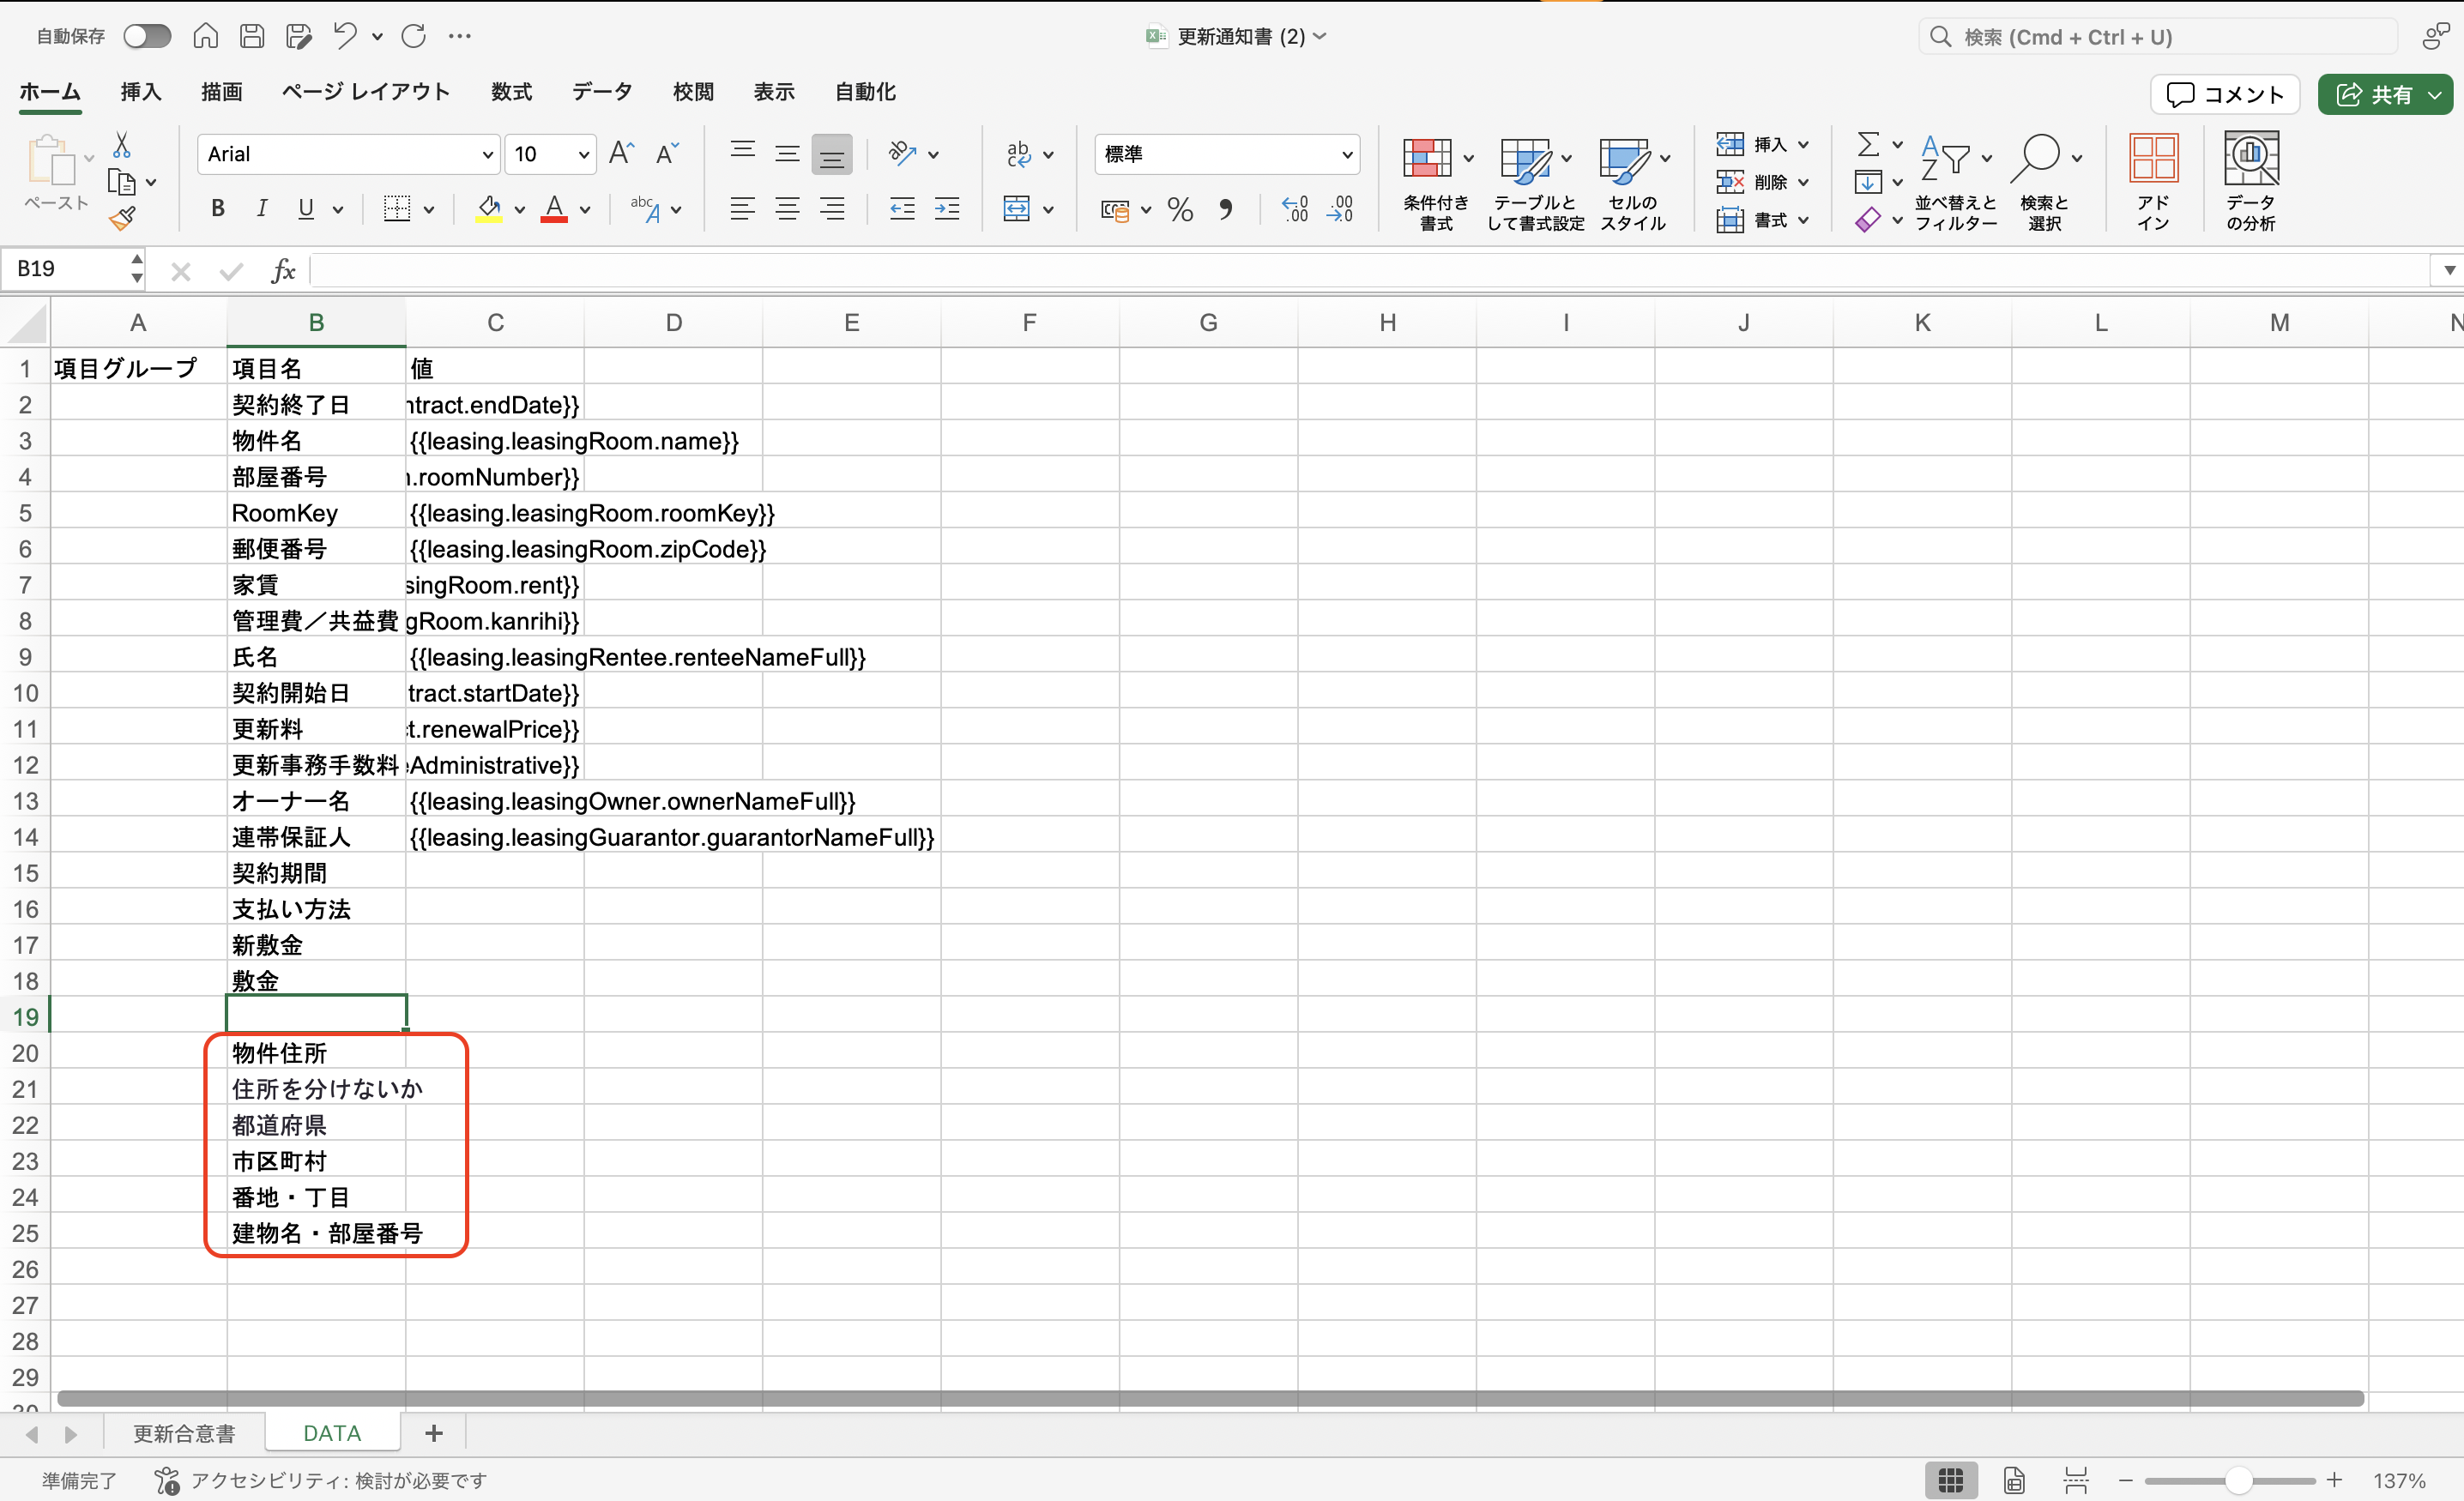This screenshot has height=1501, width=2464.
Task: Click the AutoSum sigma icon
Action: pos(1868,145)
